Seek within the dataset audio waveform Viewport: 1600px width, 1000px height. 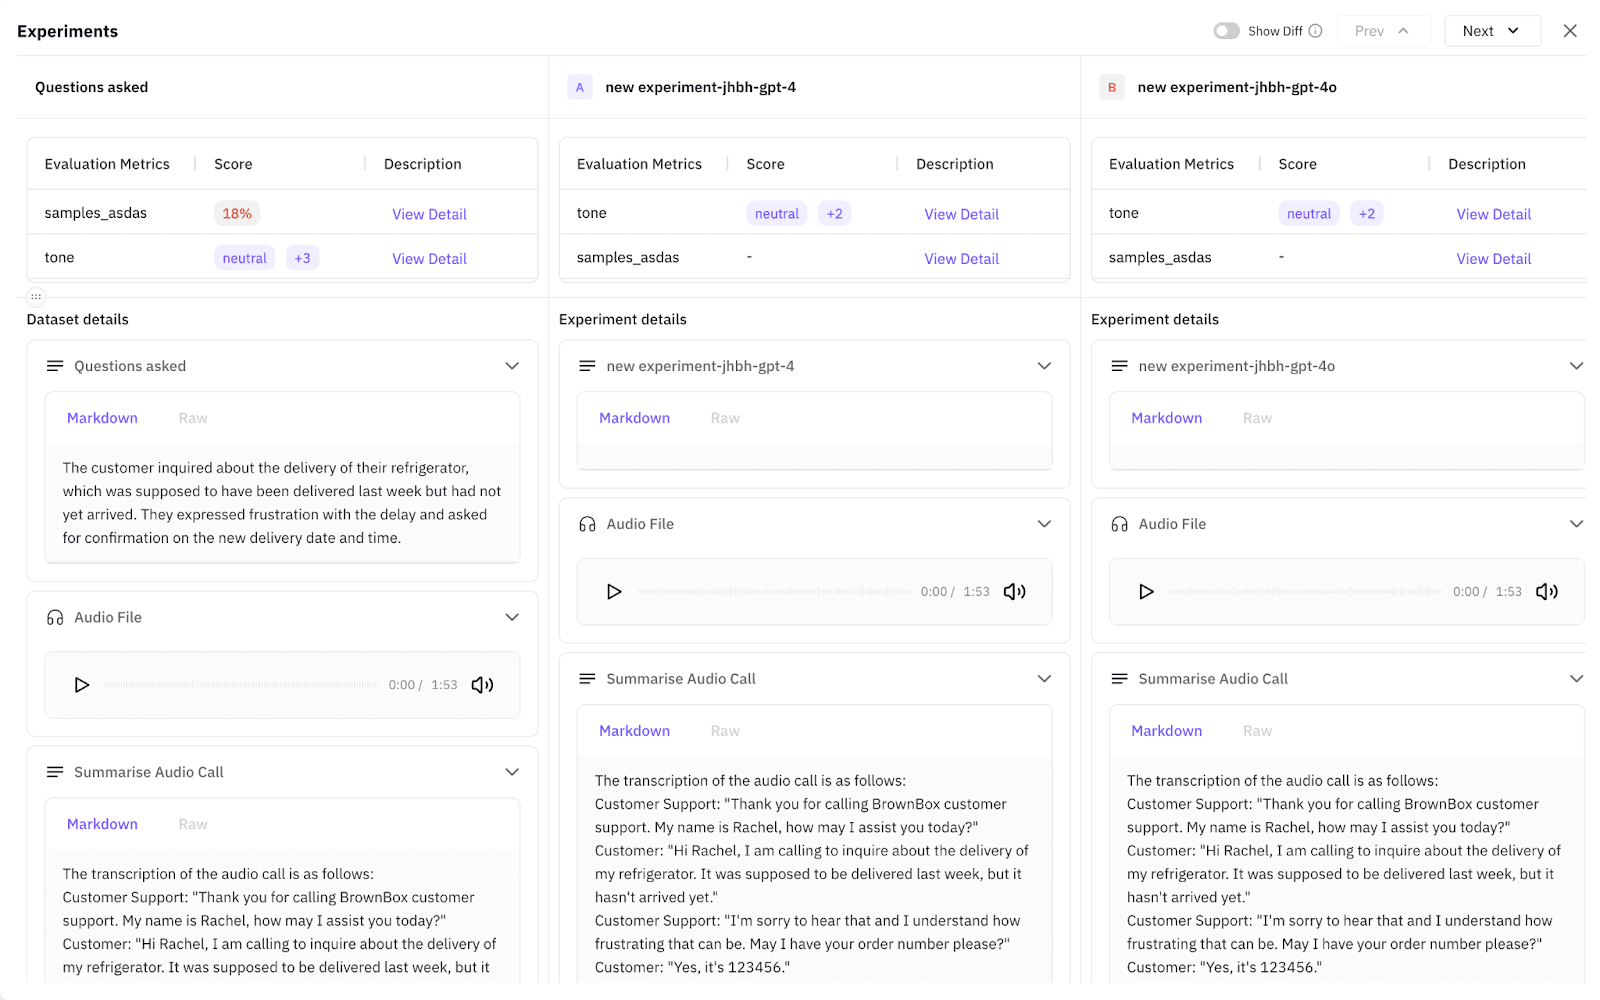click(241, 685)
